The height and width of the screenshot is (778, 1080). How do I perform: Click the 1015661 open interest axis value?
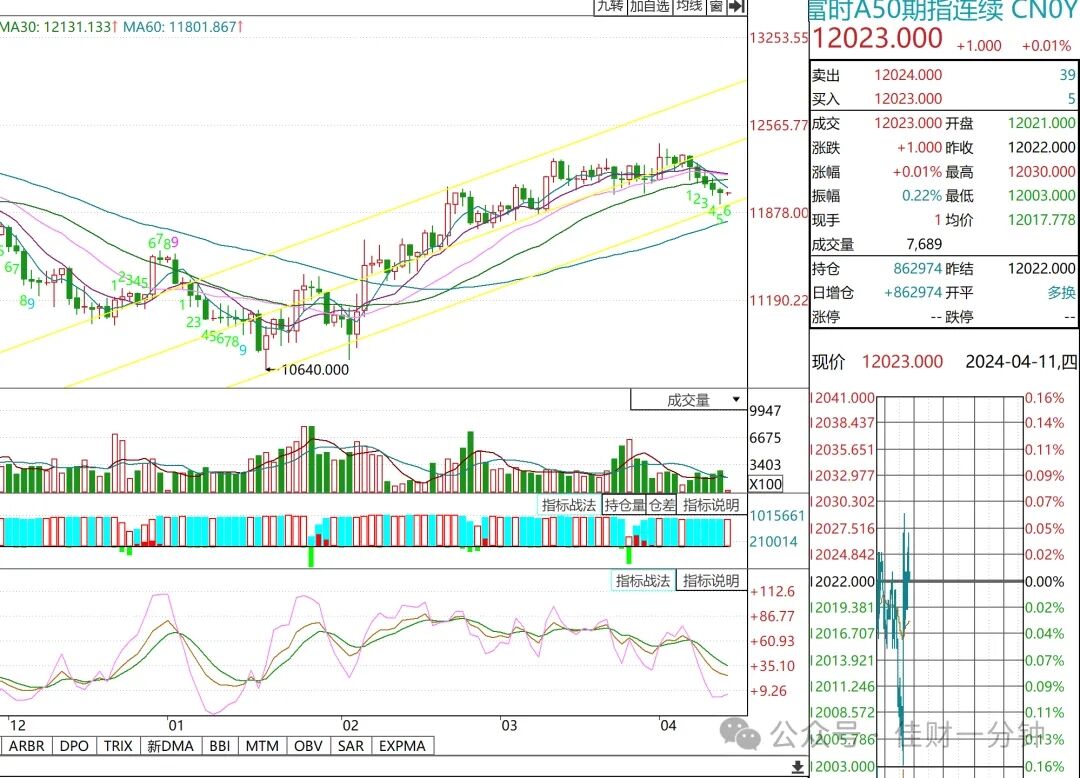777,516
